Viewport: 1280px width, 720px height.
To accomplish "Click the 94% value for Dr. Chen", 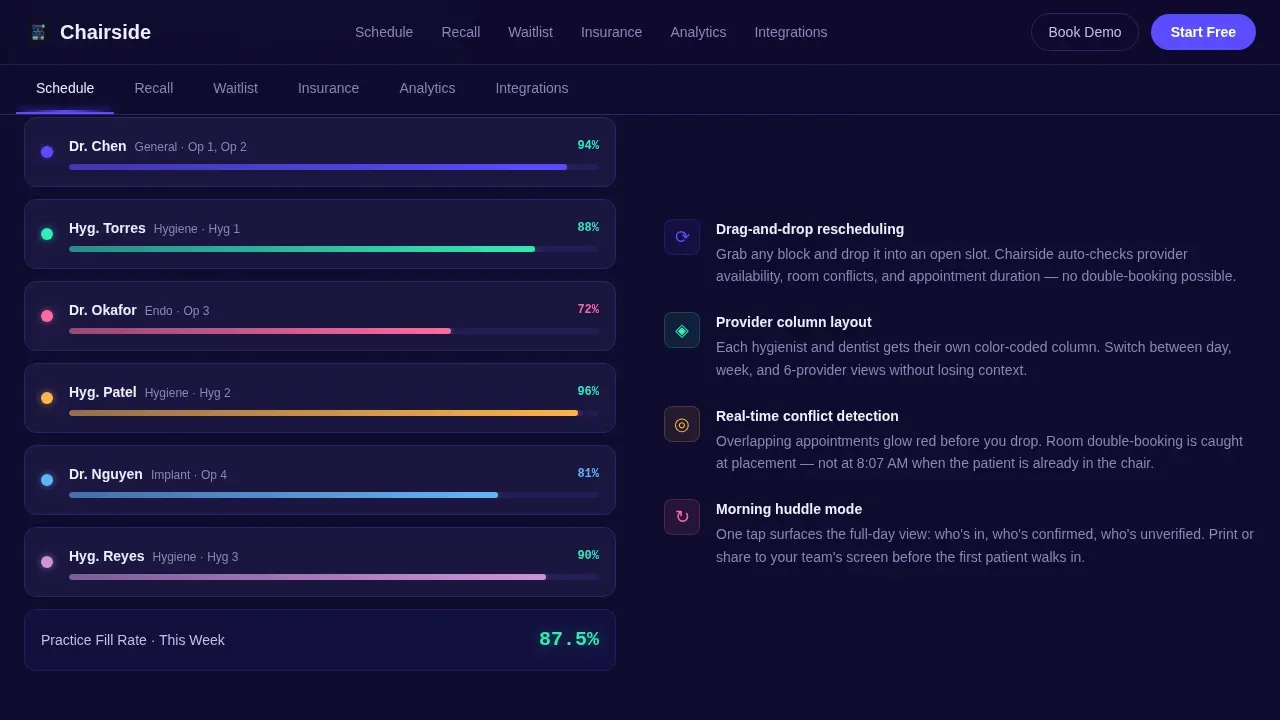I will (588, 145).
